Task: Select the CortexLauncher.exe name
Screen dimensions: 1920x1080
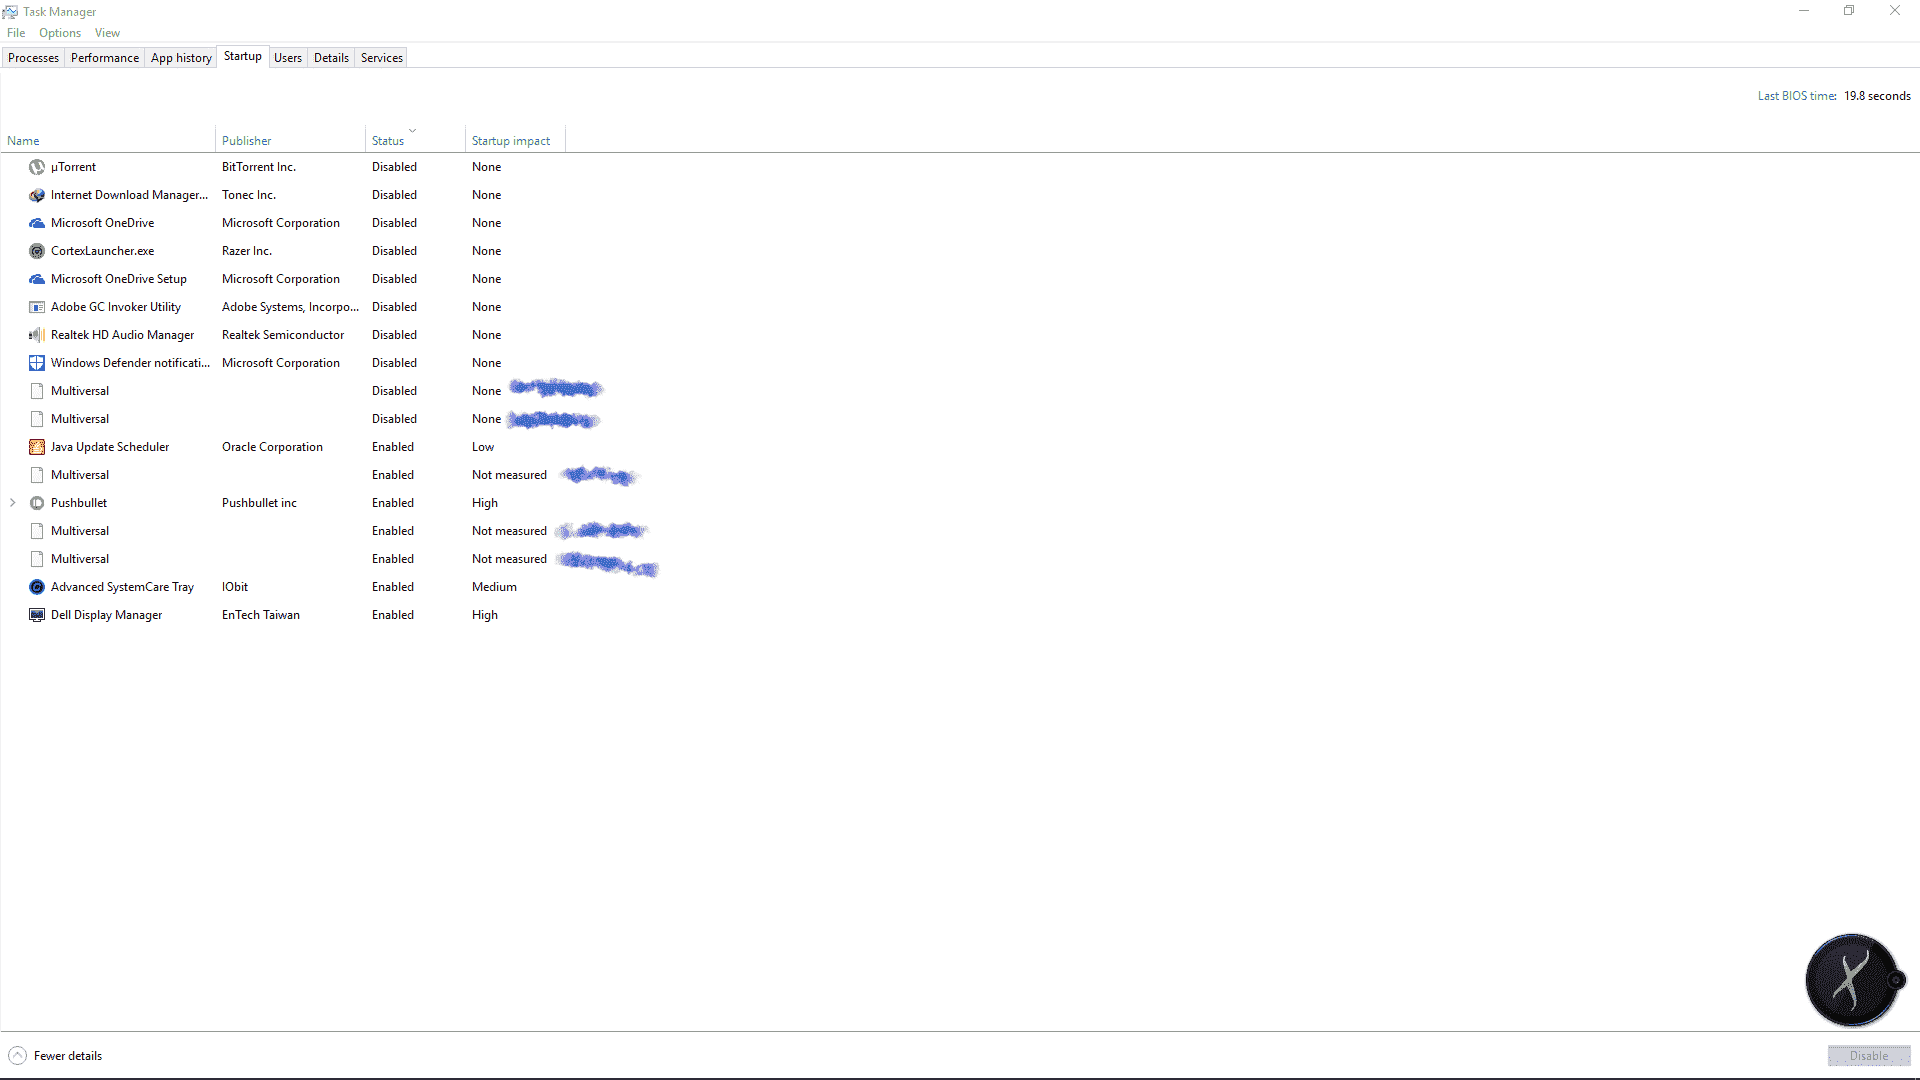Action: pos(102,251)
